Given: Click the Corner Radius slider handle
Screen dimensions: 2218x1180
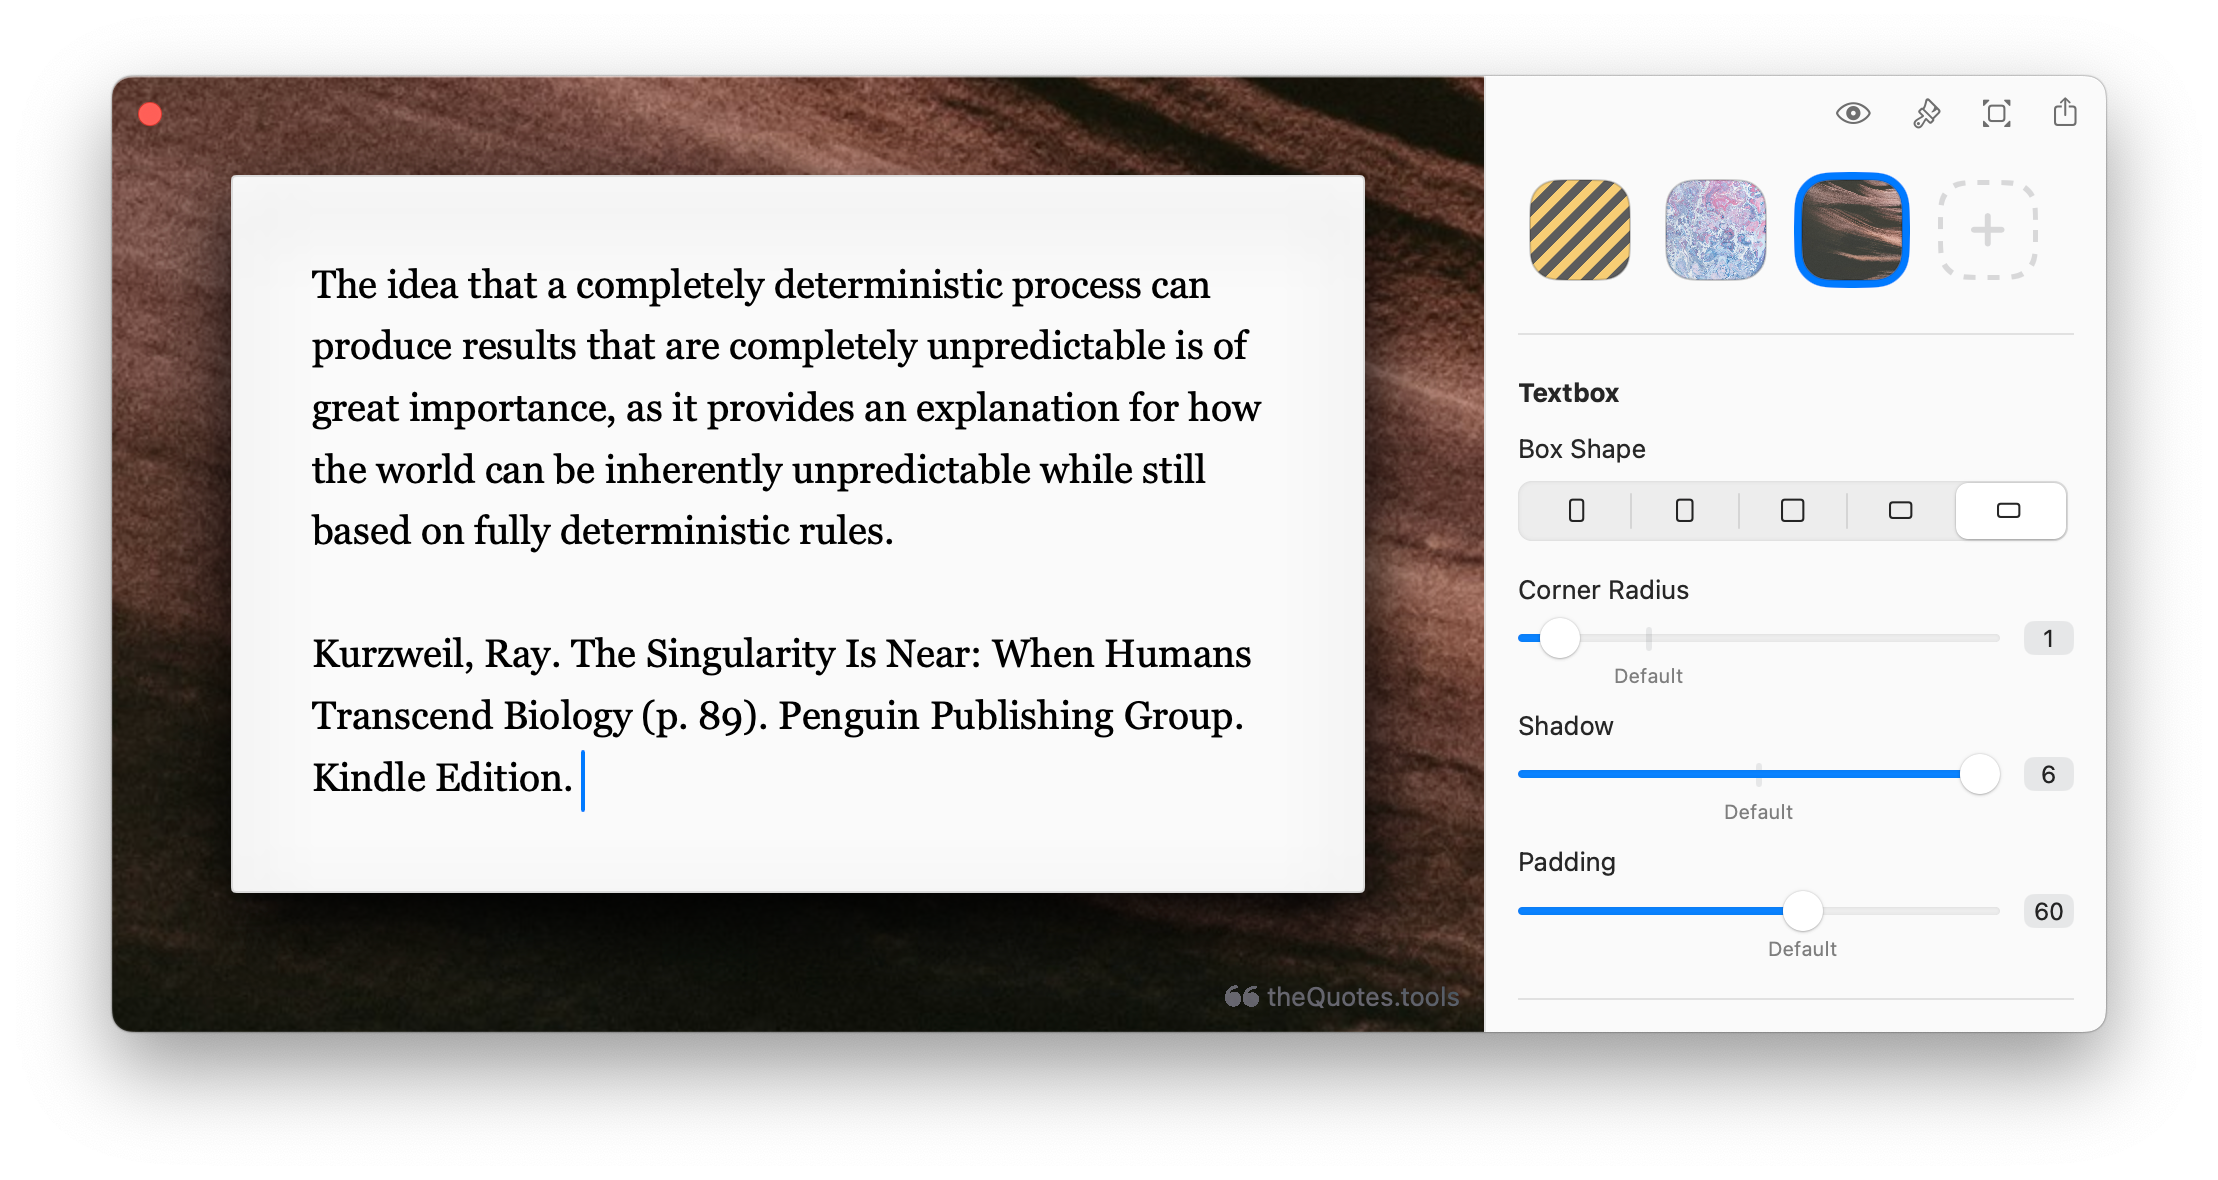Looking at the screenshot, I should tap(1559, 638).
